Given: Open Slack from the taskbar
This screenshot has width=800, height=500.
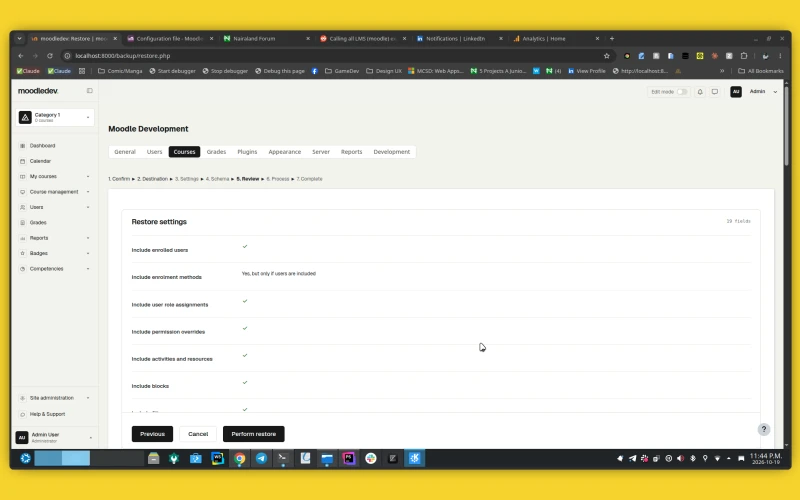Looking at the screenshot, I should coord(371,458).
